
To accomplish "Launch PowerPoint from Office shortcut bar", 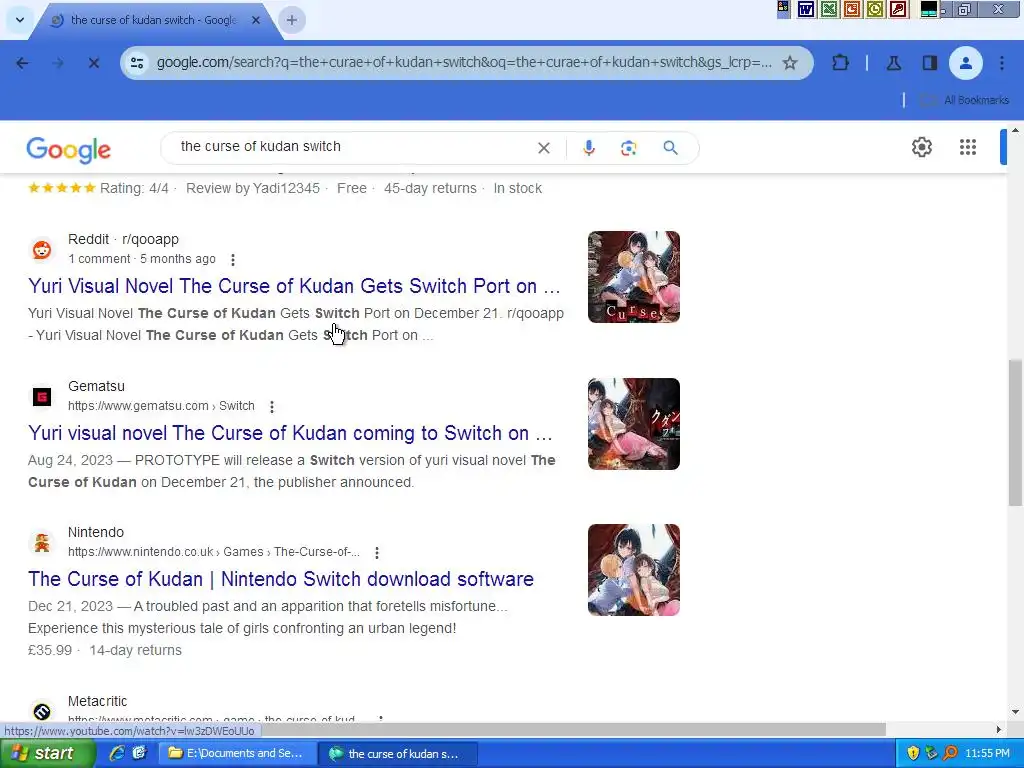I will pos(852,9).
